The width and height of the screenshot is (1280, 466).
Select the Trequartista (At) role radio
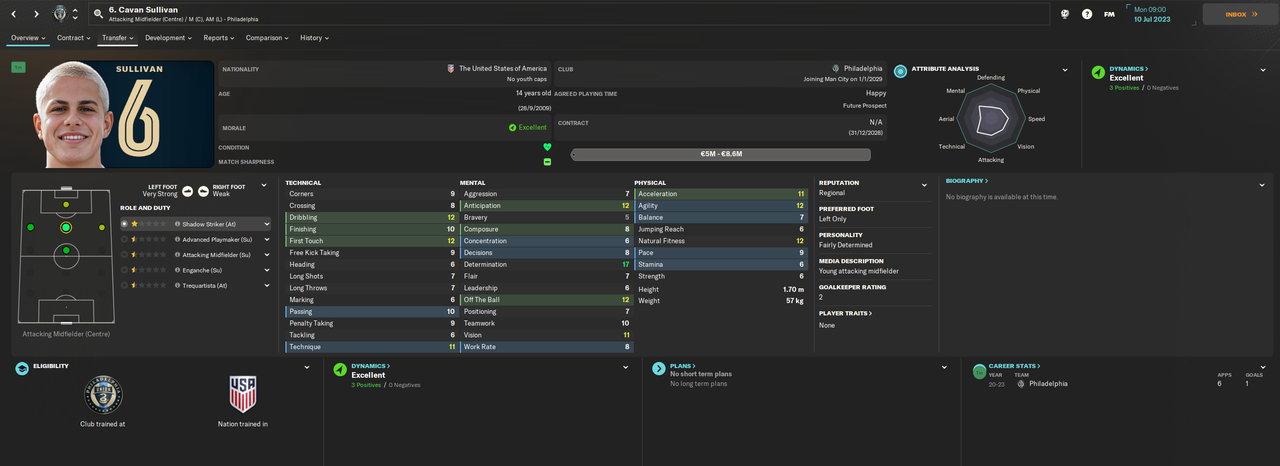coord(125,285)
